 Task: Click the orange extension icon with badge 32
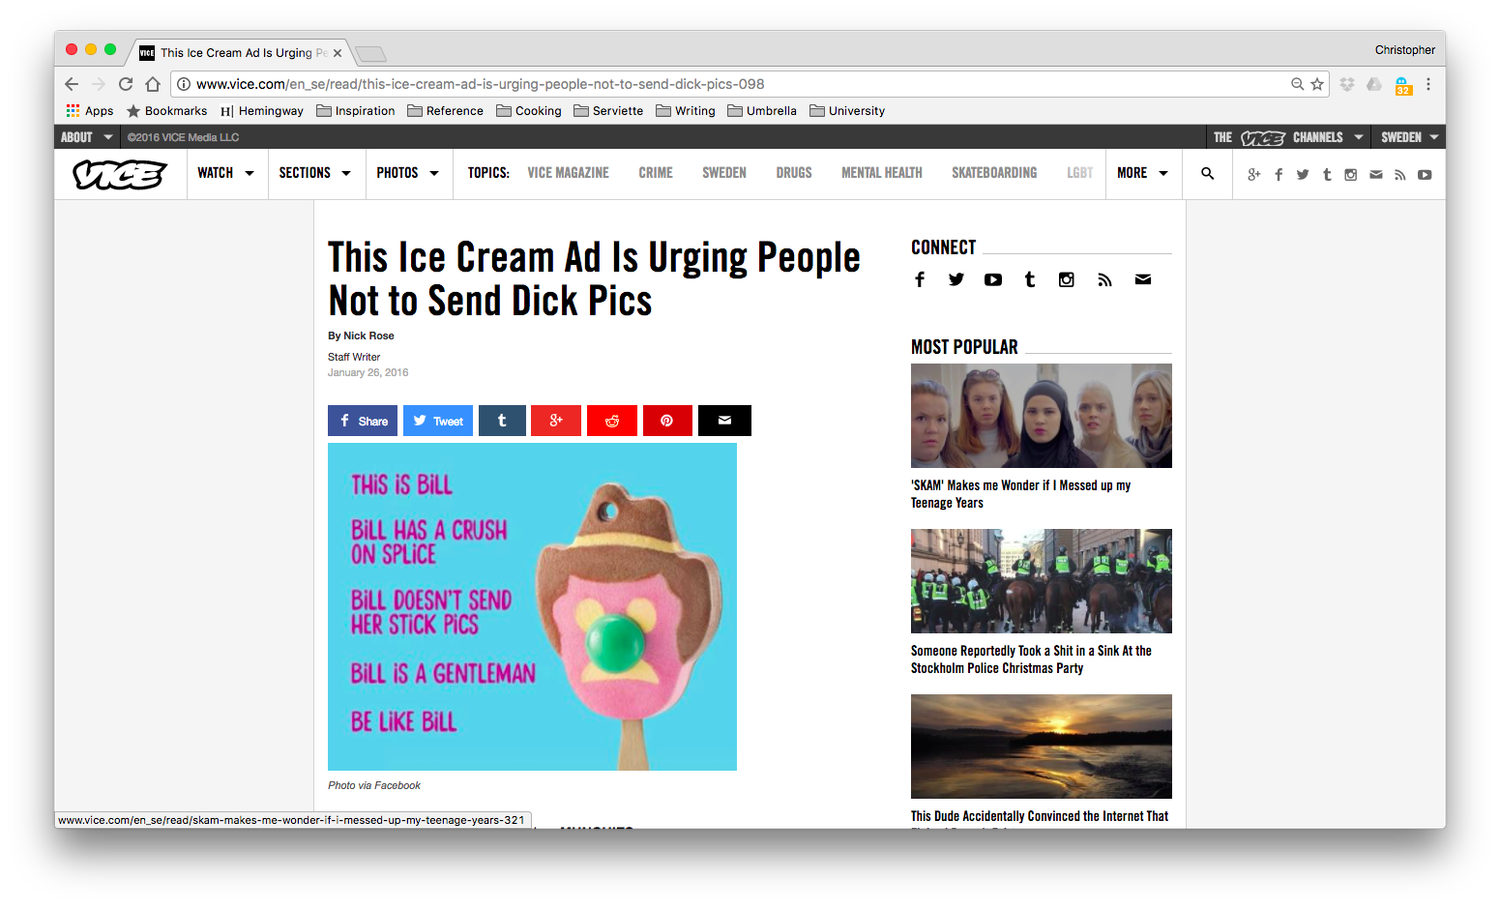click(x=1403, y=85)
